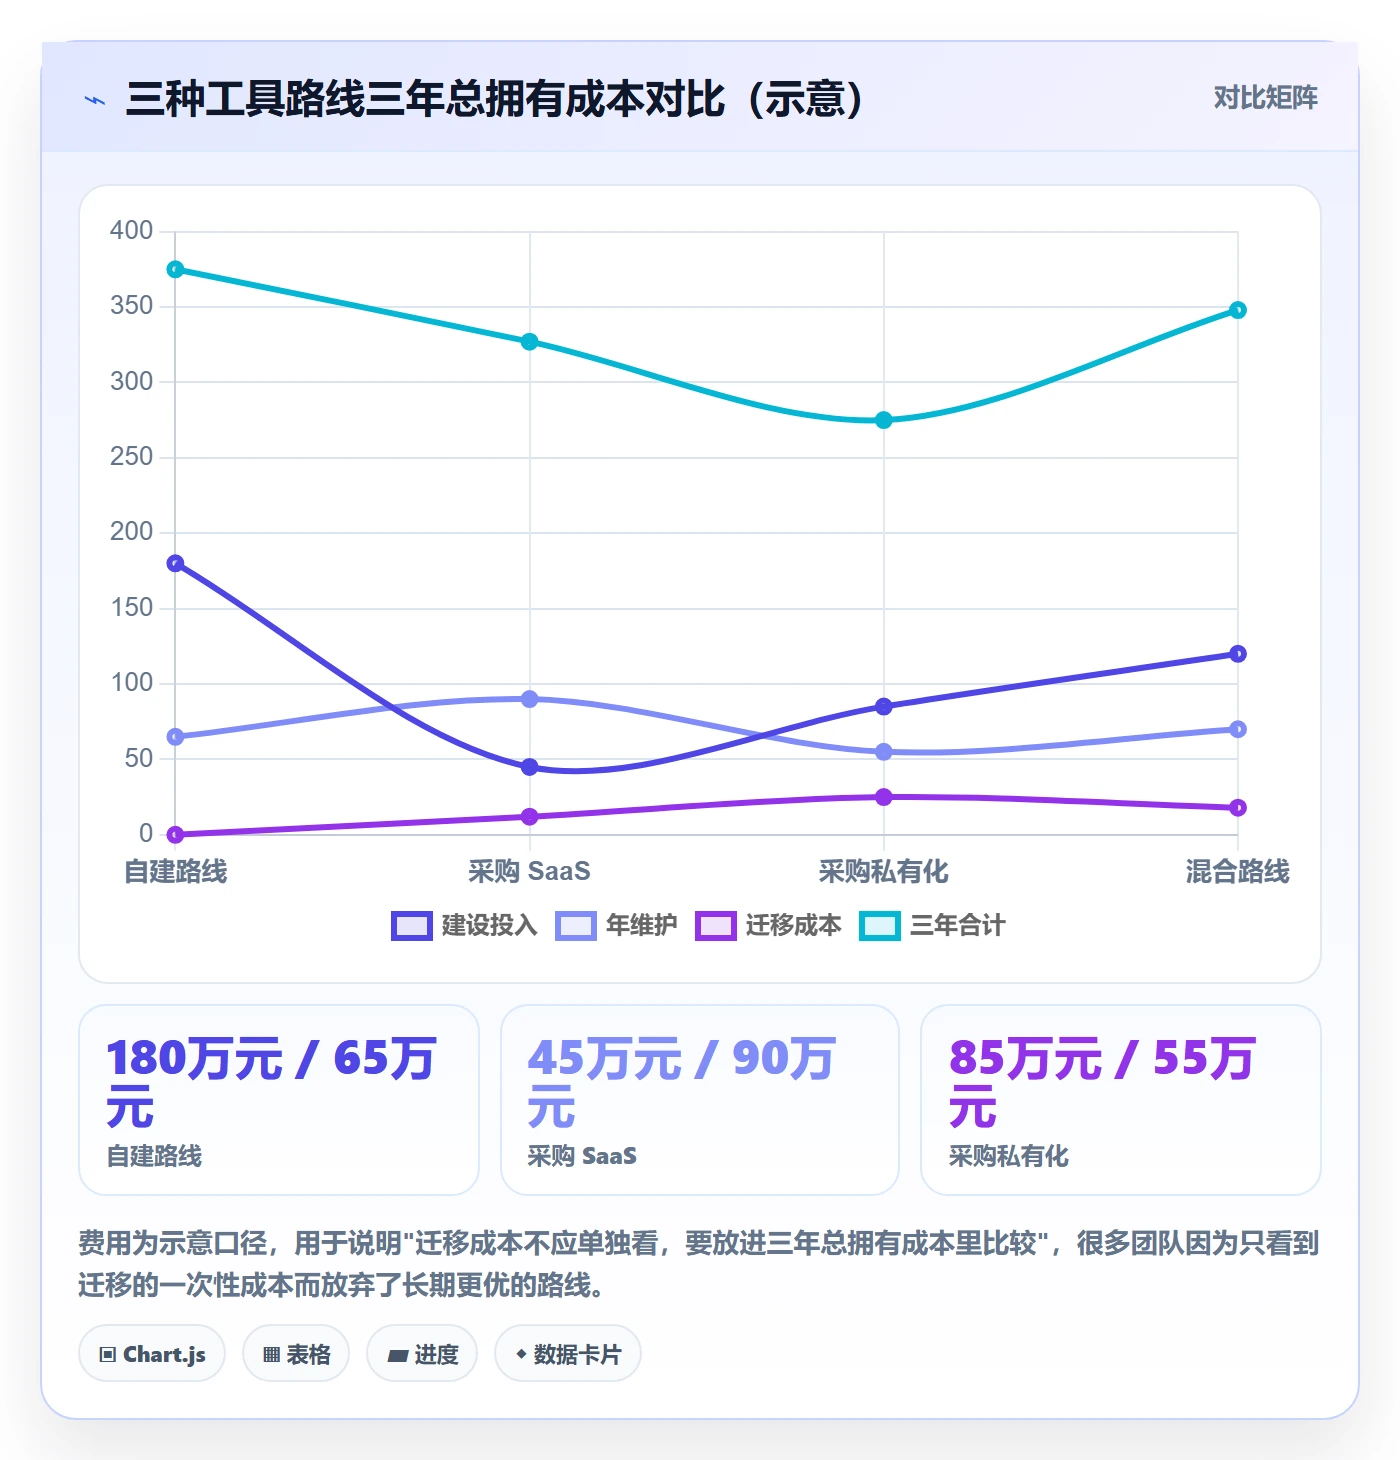Screen dimensions: 1400x1460
Task: Click the 建设投入 point at 采购 SaaS
Action: tap(530, 768)
